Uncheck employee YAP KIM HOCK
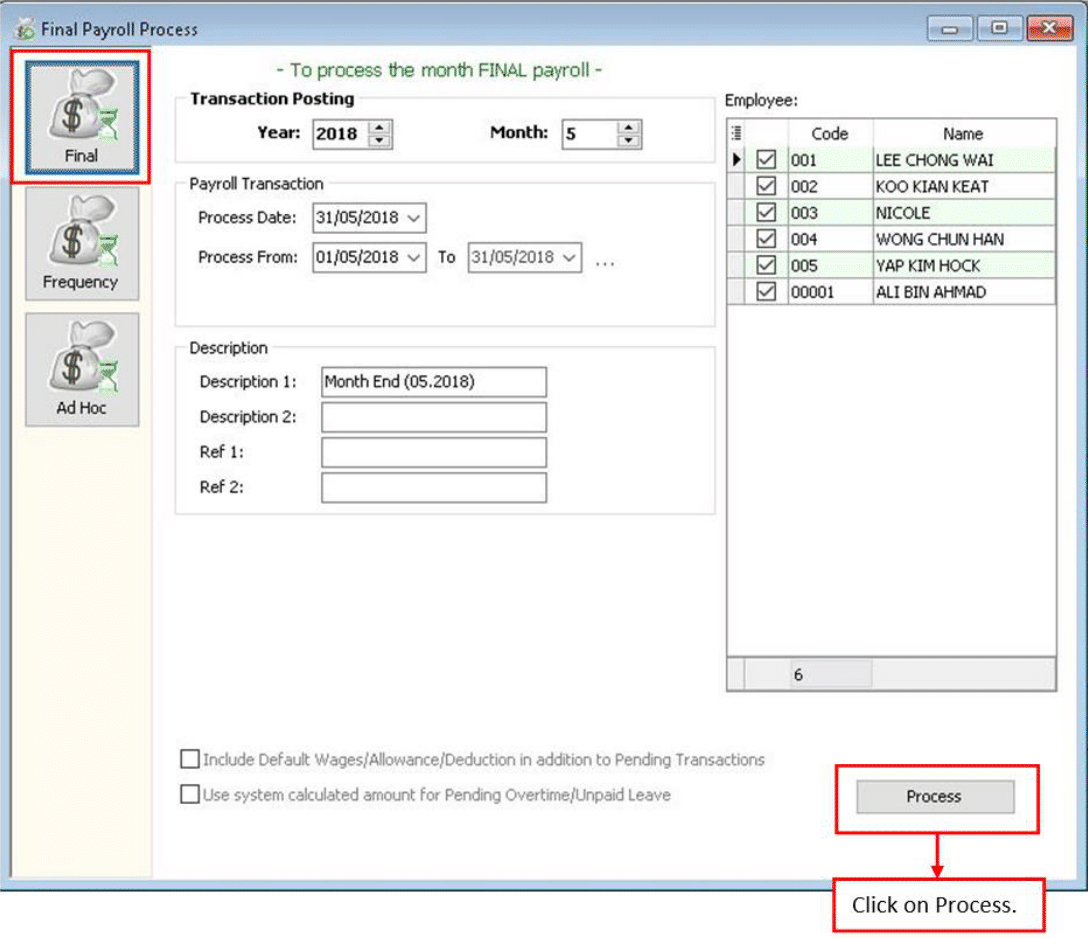 click(x=767, y=265)
